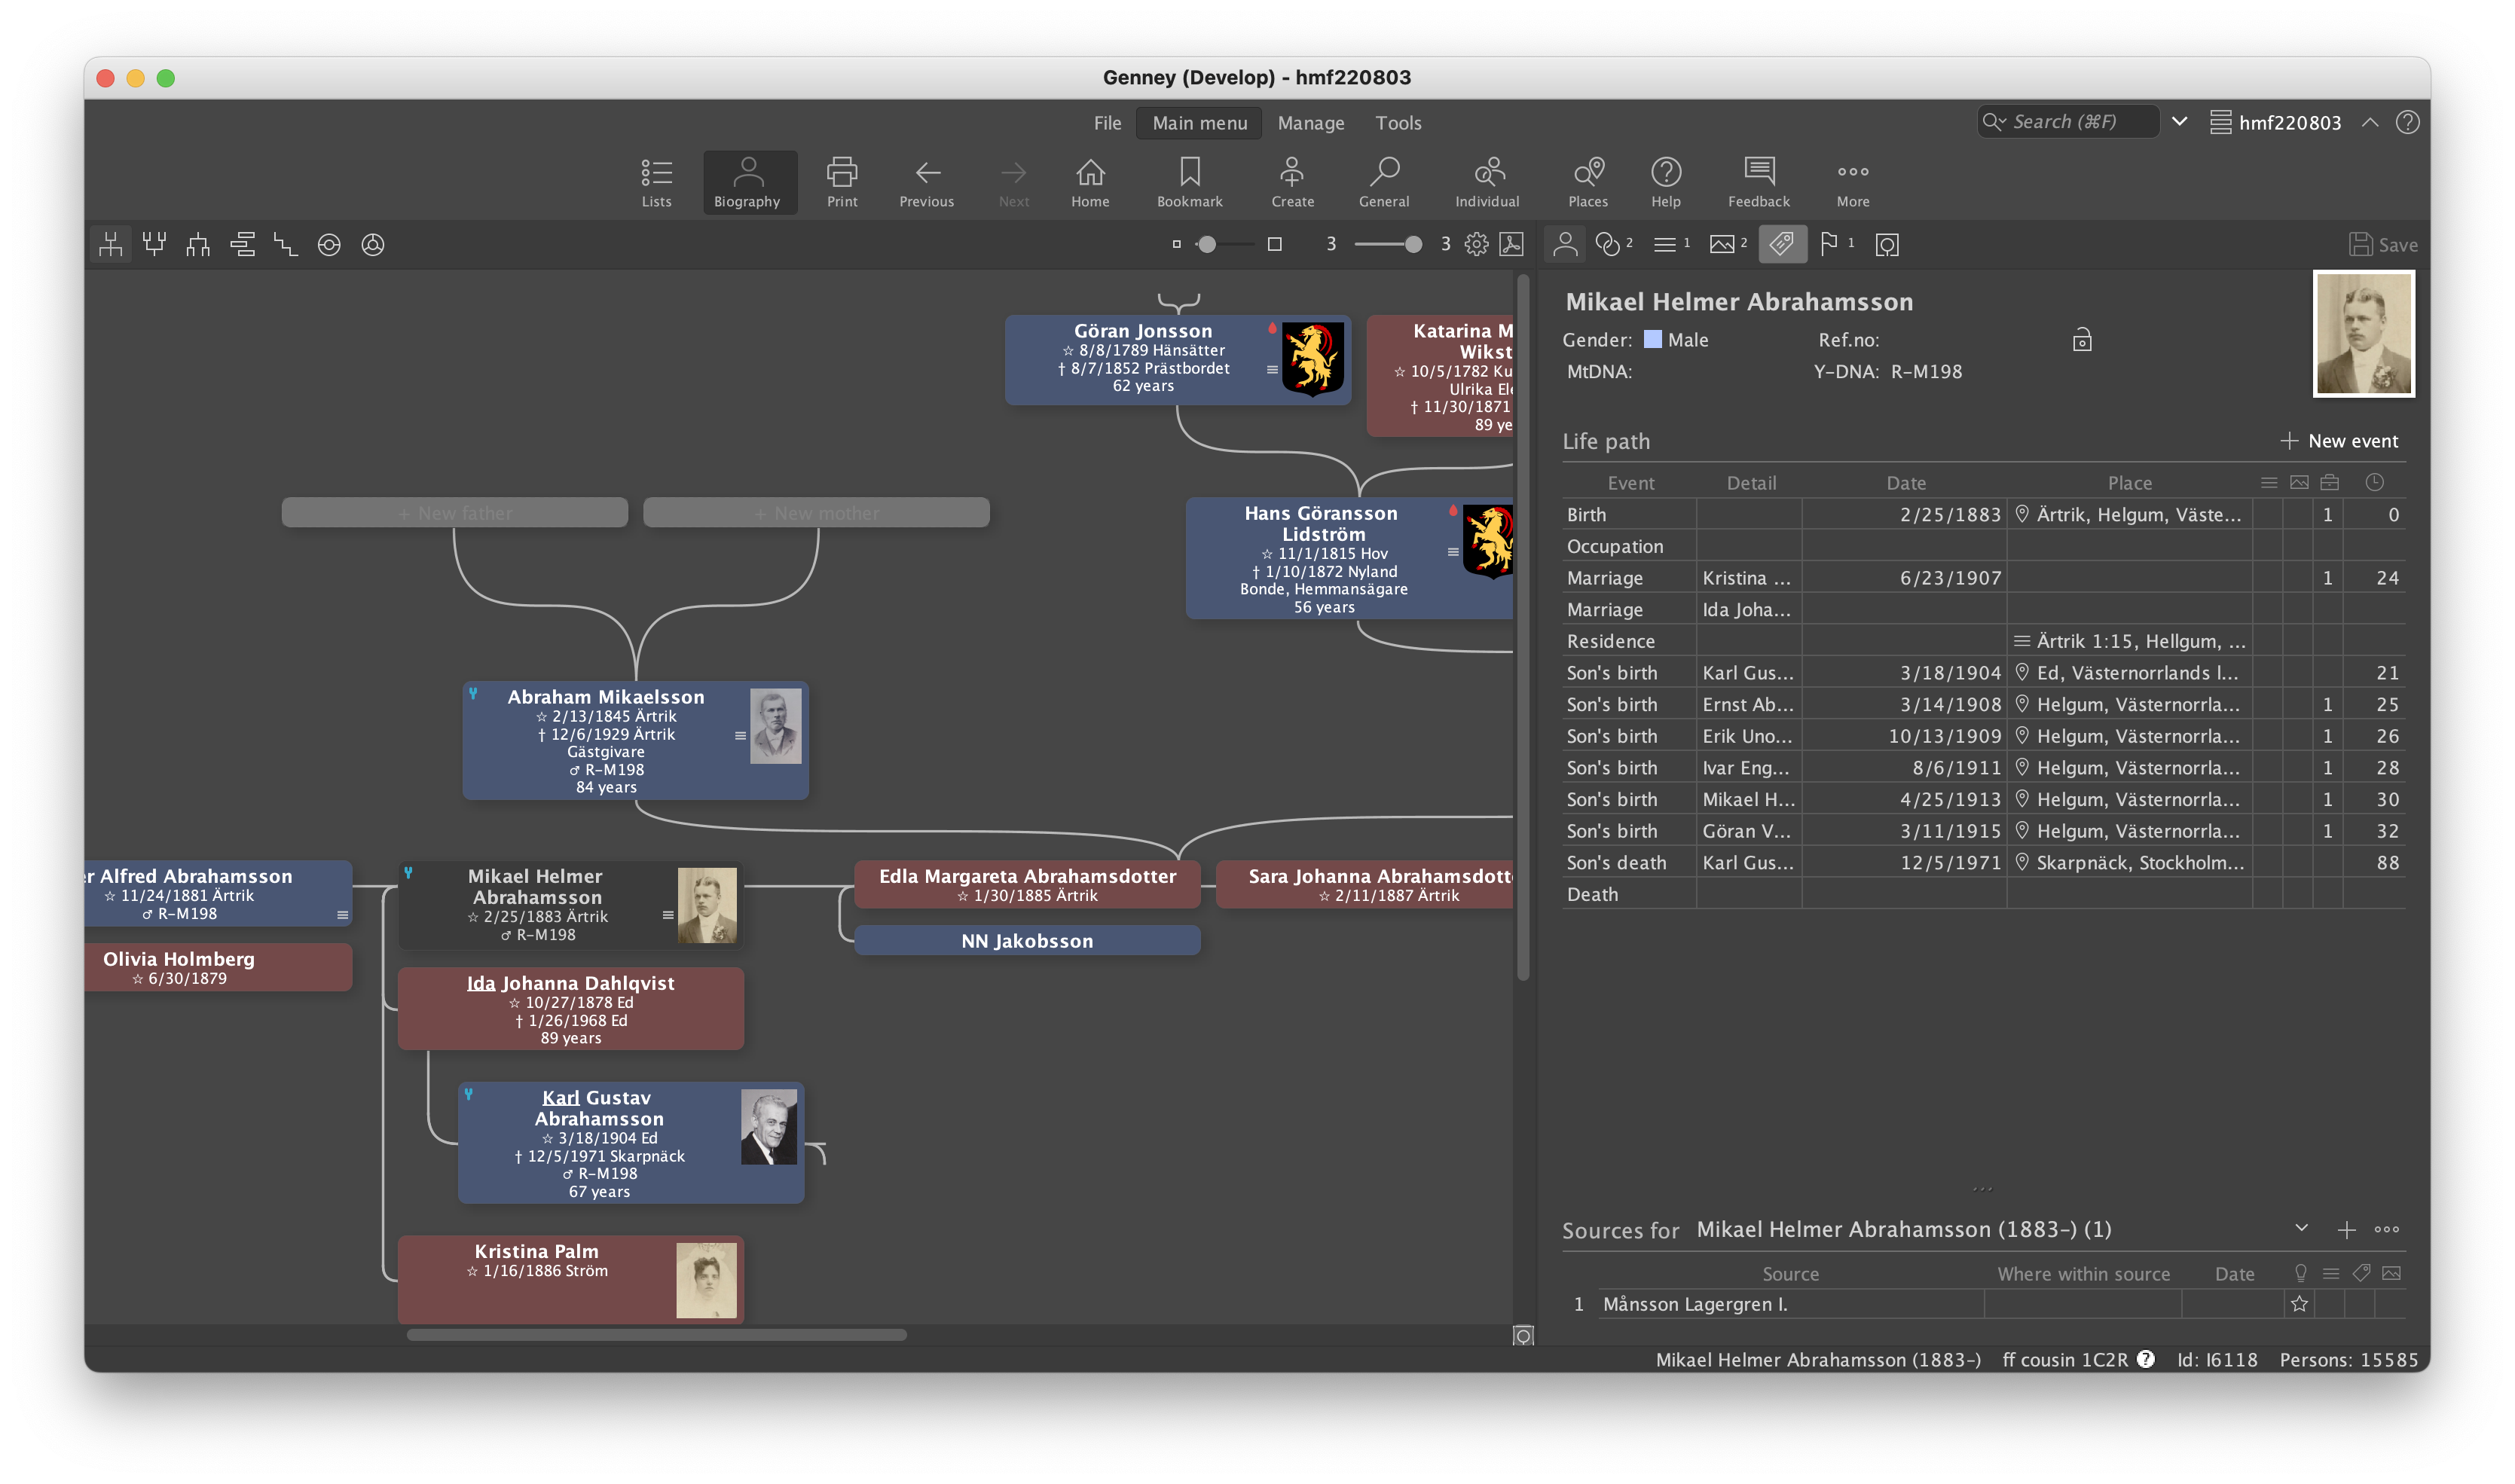The width and height of the screenshot is (2515, 1484).
Task: Adjust the box size slider
Action: coord(1208,244)
